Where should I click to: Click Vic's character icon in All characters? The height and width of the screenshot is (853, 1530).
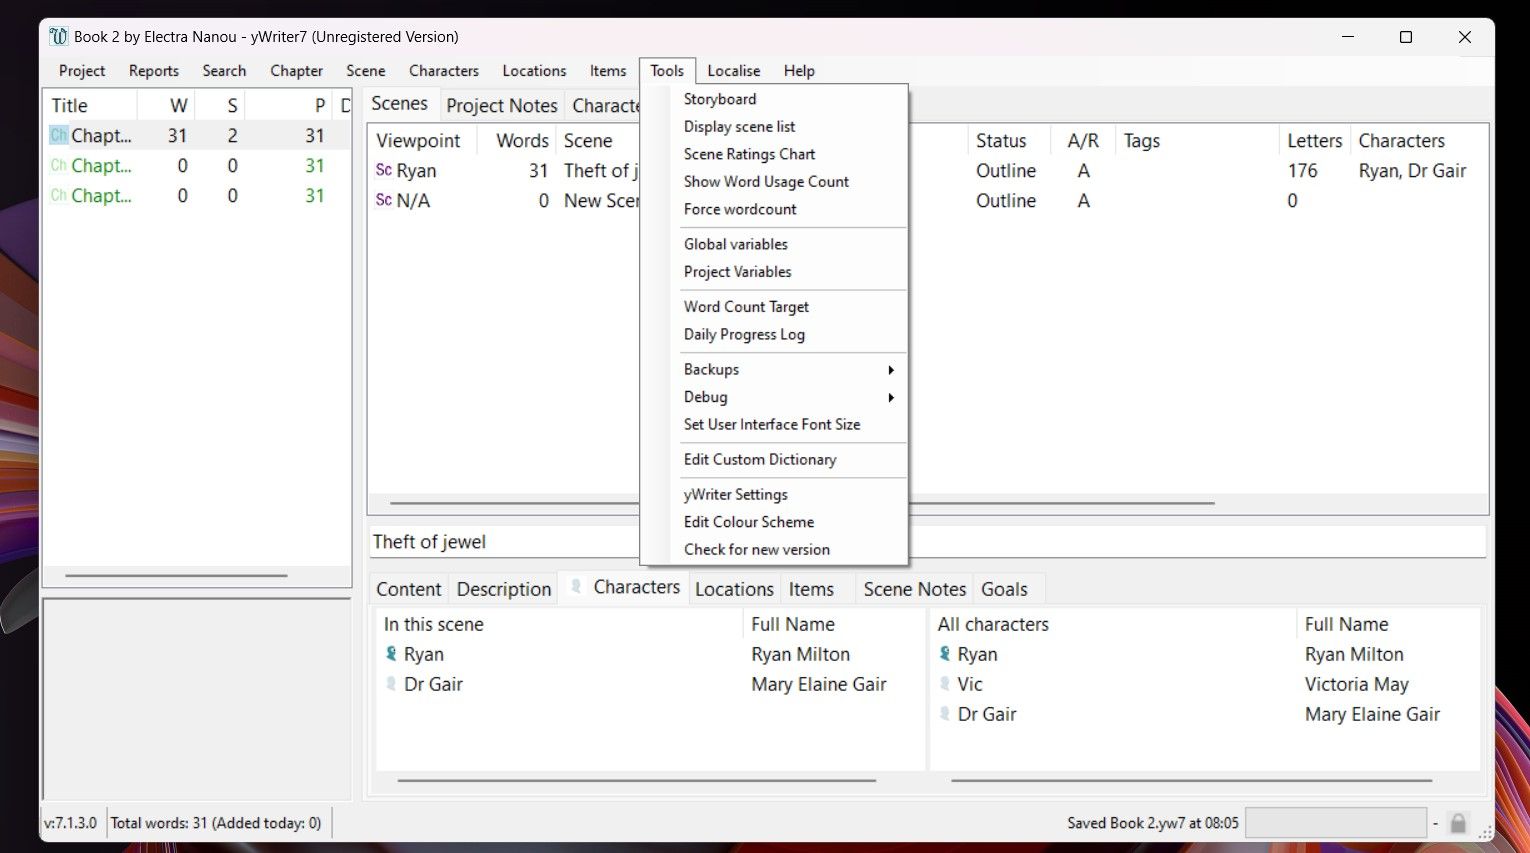[945, 684]
